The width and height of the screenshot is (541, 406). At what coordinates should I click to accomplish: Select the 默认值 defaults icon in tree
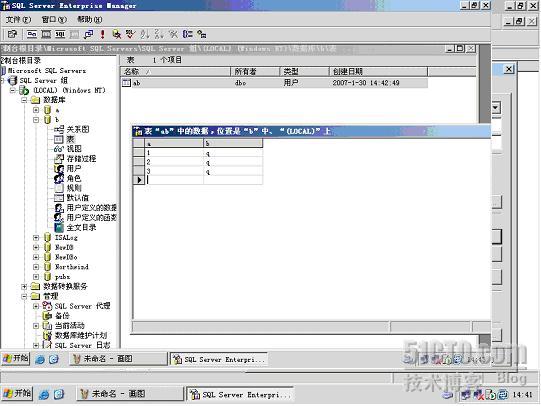coord(59,198)
